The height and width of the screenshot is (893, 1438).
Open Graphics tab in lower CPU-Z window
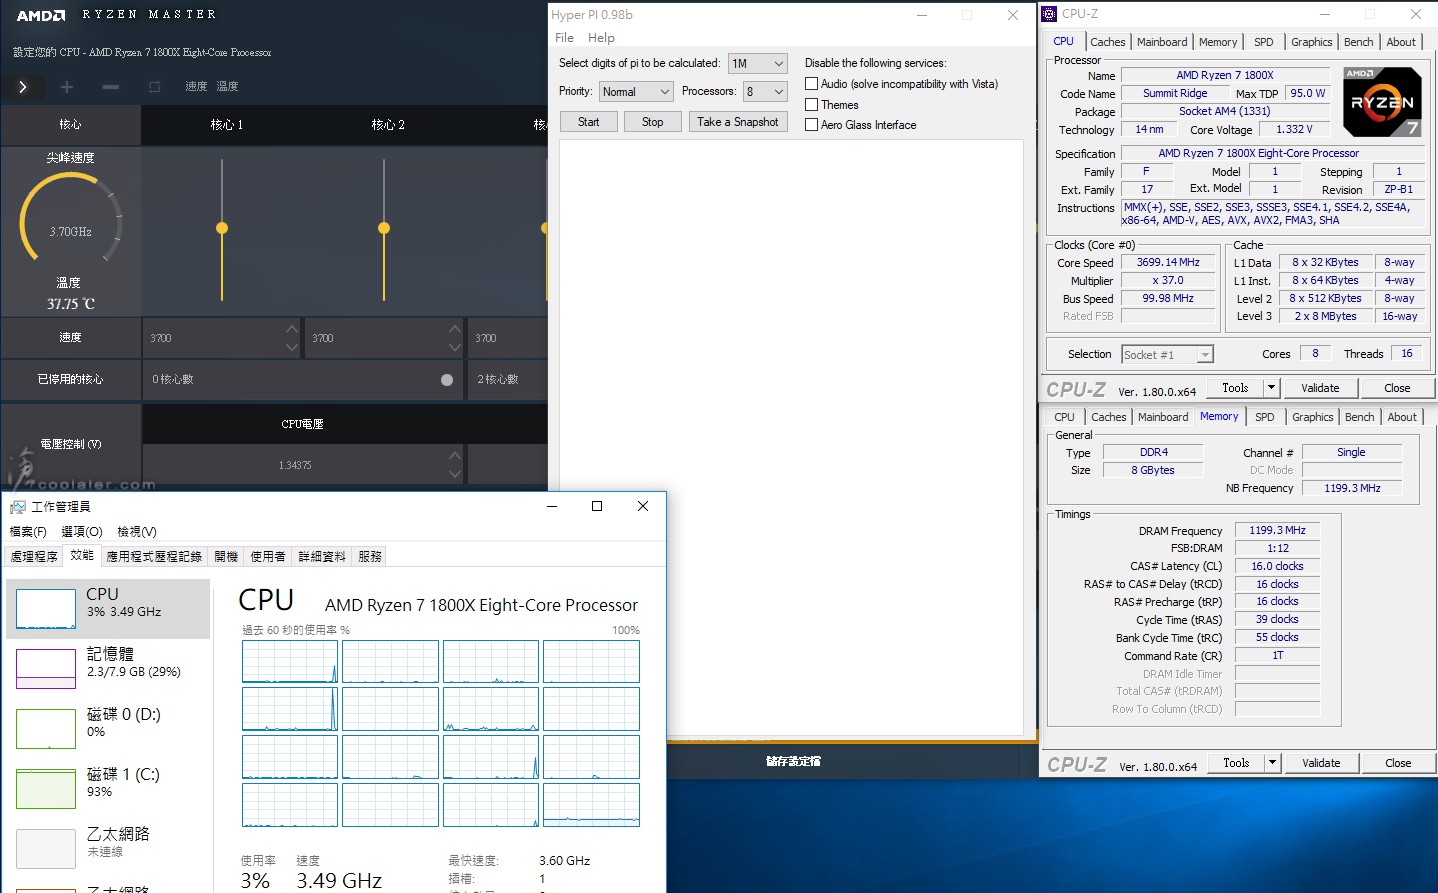click(1312, 417)
